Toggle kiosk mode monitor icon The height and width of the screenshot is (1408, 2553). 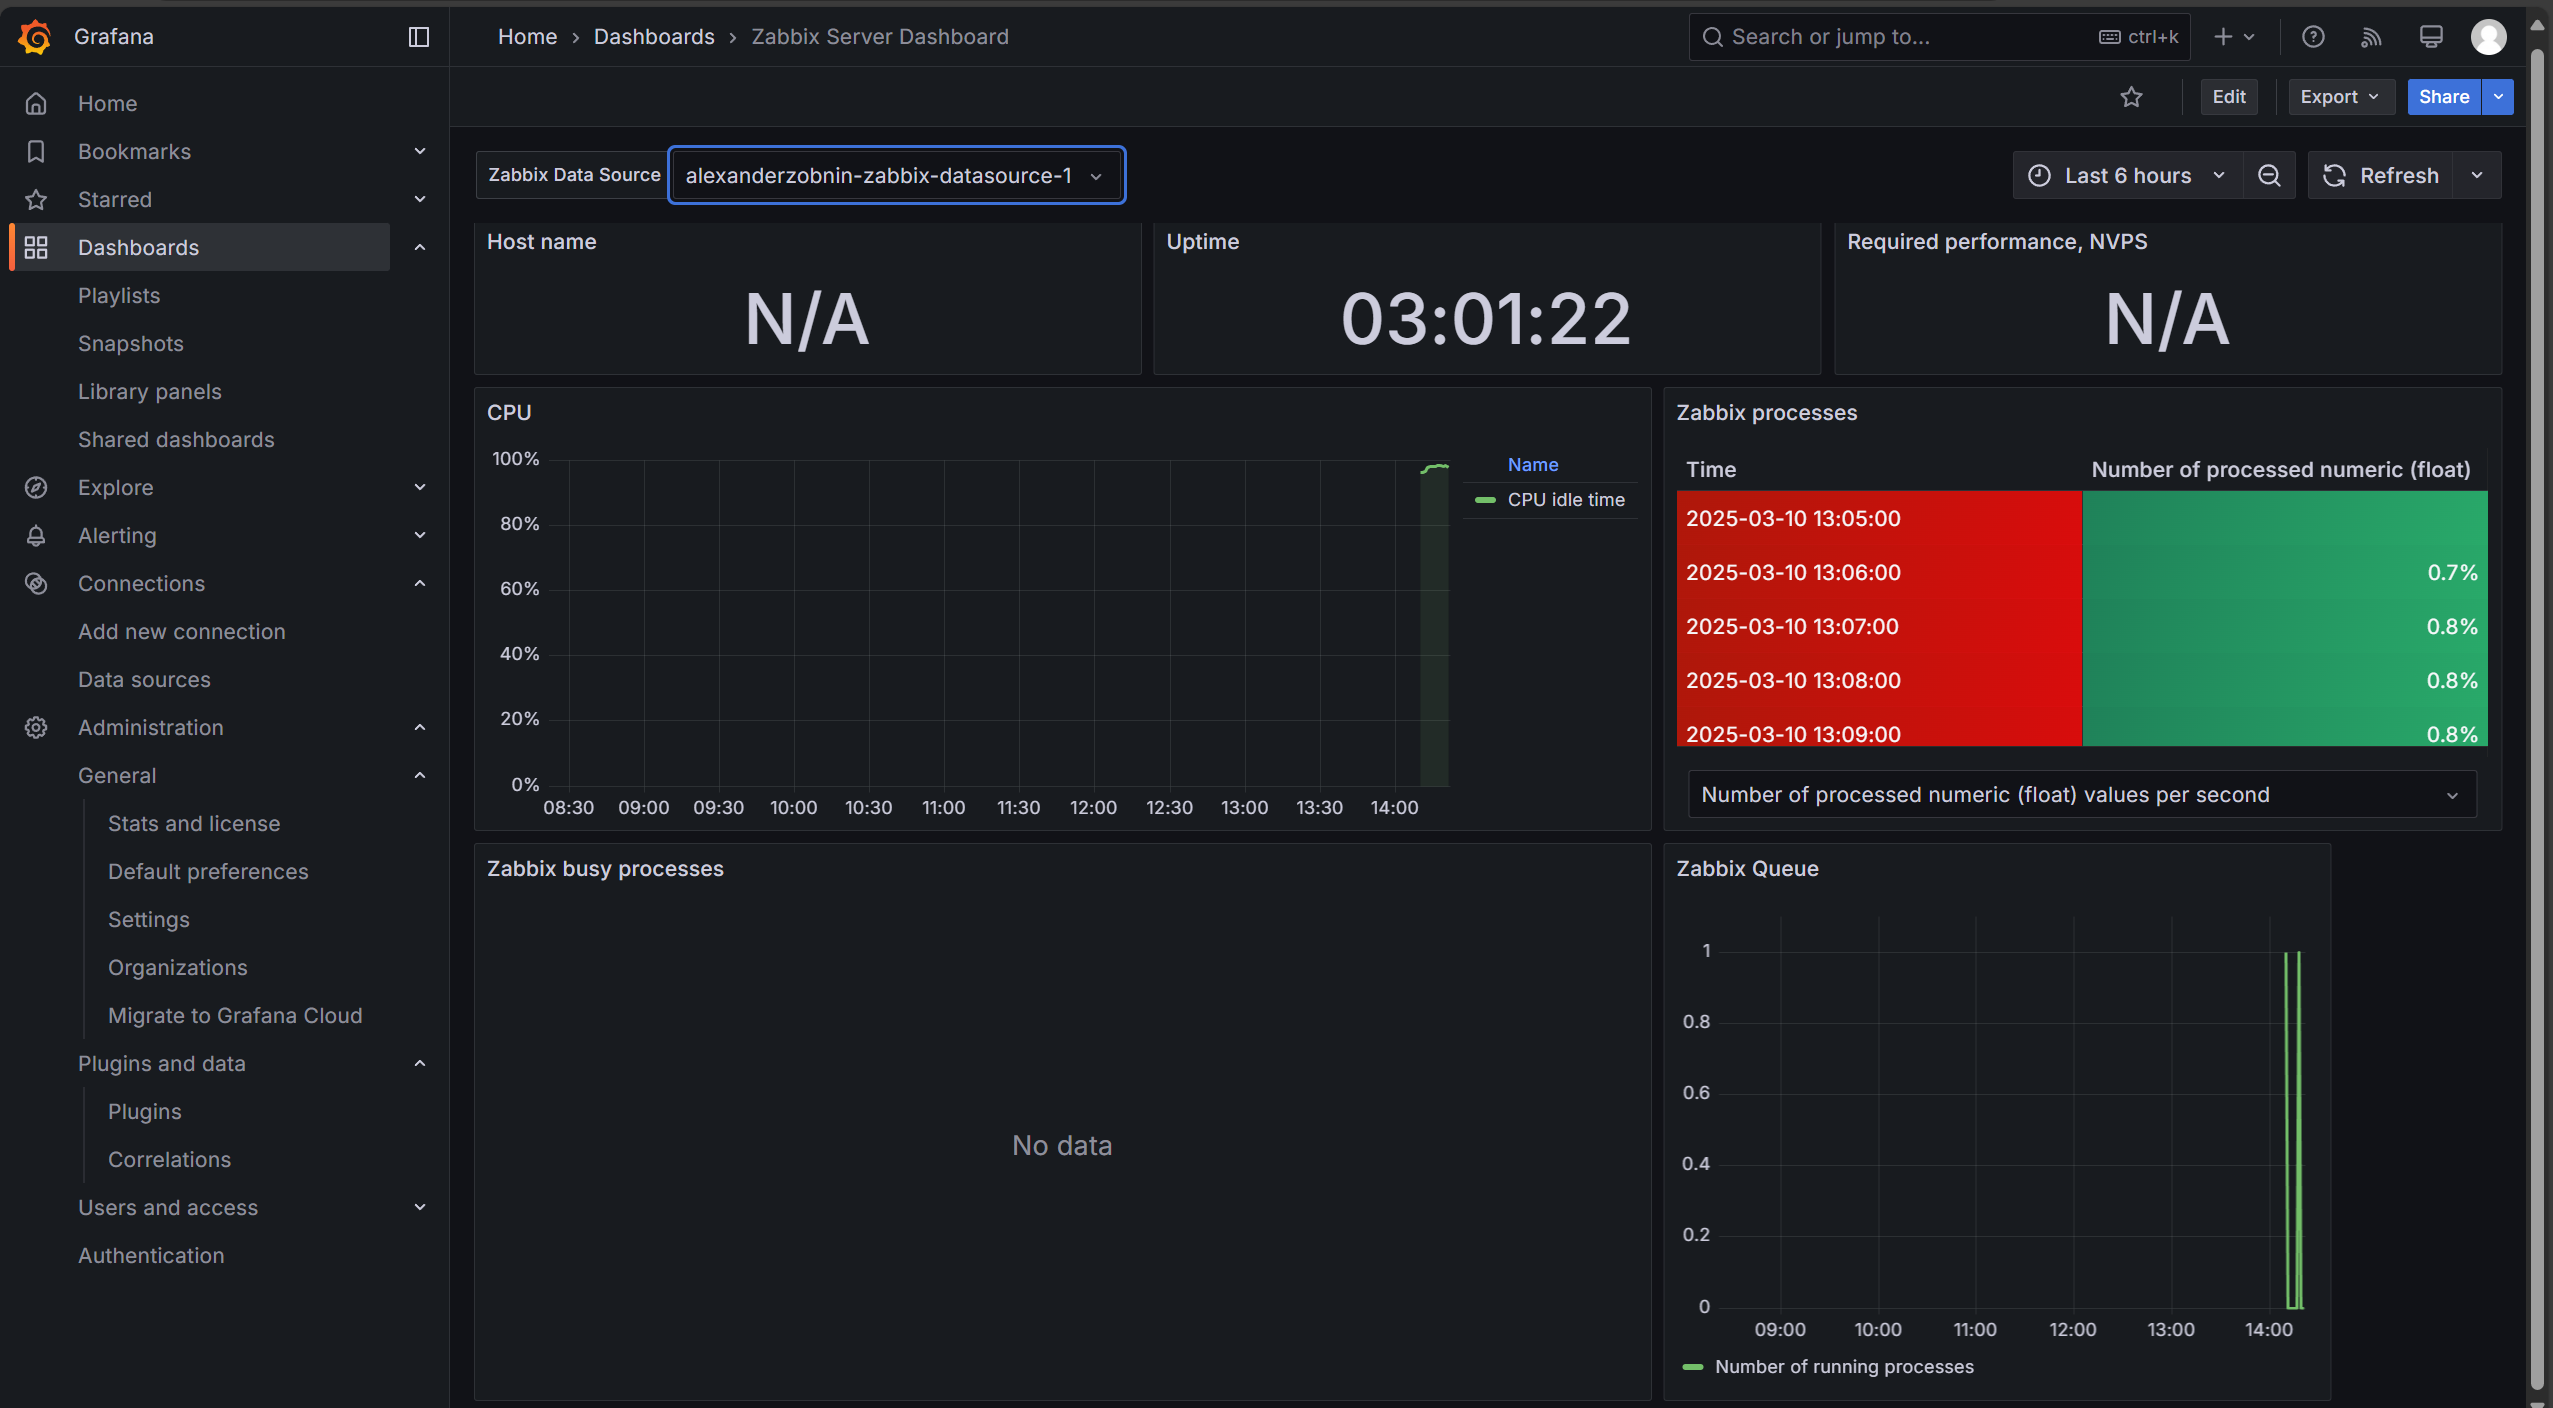click(x=2431, y=37)
